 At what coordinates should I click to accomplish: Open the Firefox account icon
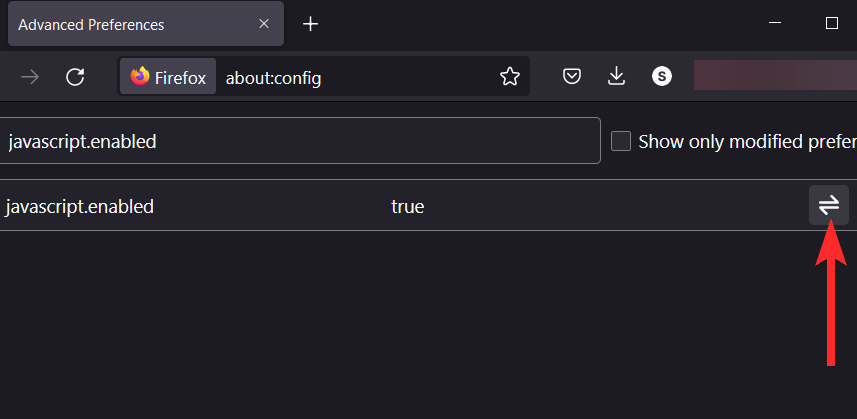tap(661, 77)
